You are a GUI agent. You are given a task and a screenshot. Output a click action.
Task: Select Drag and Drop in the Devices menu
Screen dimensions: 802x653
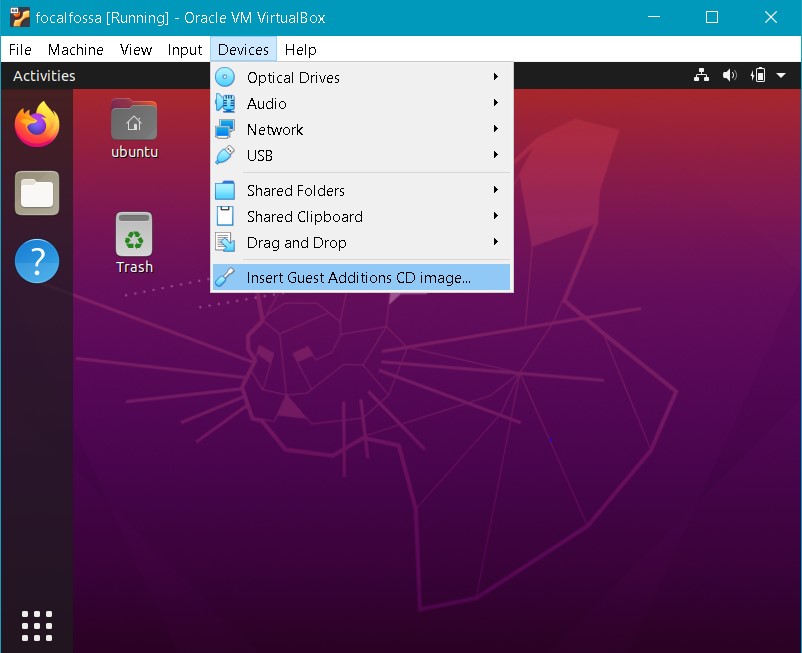point(297,243)
